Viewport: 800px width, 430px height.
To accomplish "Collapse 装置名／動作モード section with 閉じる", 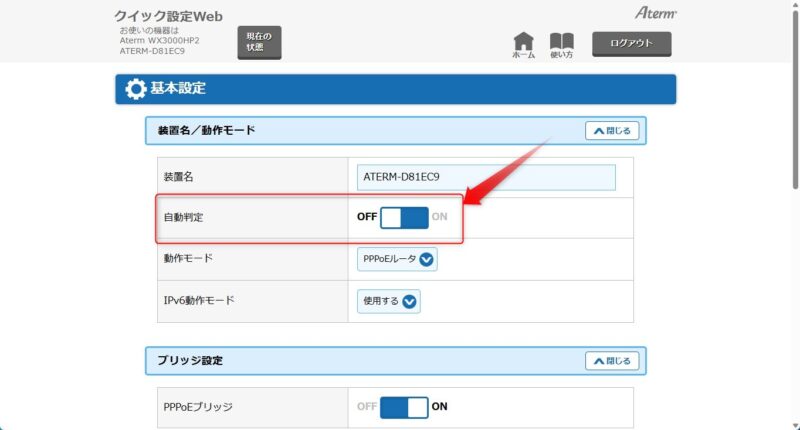I will [610, 131].
